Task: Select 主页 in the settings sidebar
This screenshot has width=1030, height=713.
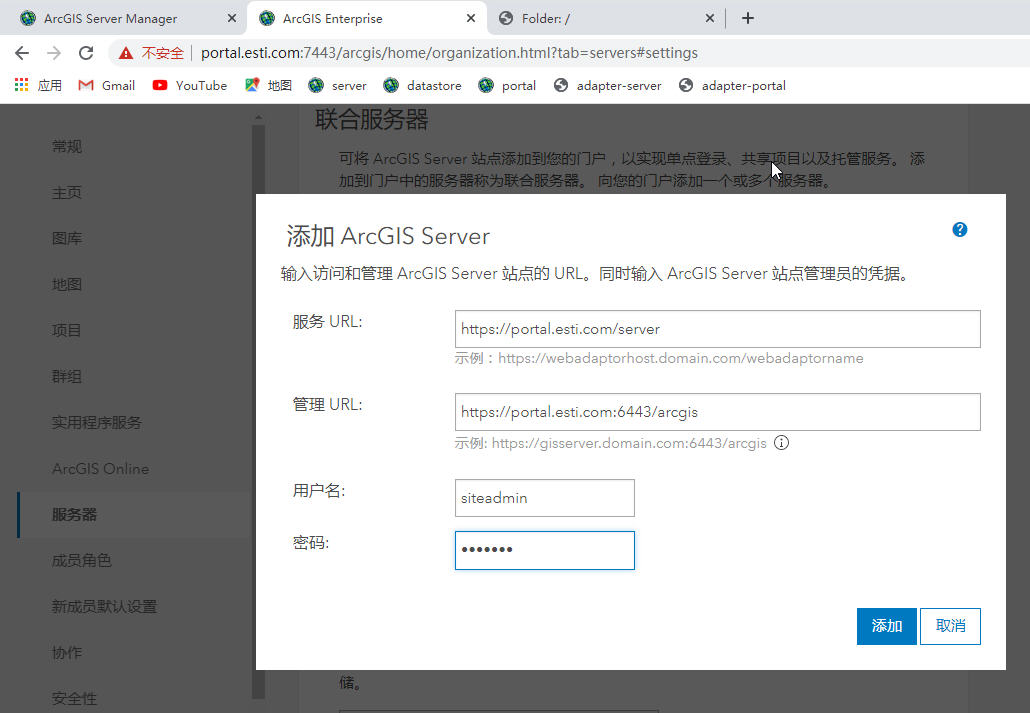Action: 67,193
